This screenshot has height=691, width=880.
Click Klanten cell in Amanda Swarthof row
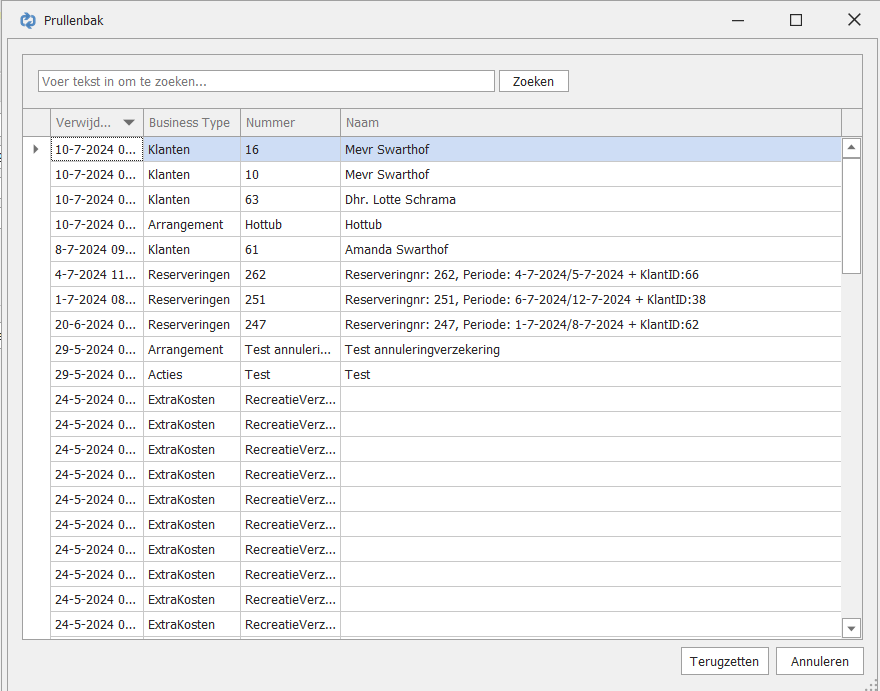pyautogui.click(x=192, y=249)
